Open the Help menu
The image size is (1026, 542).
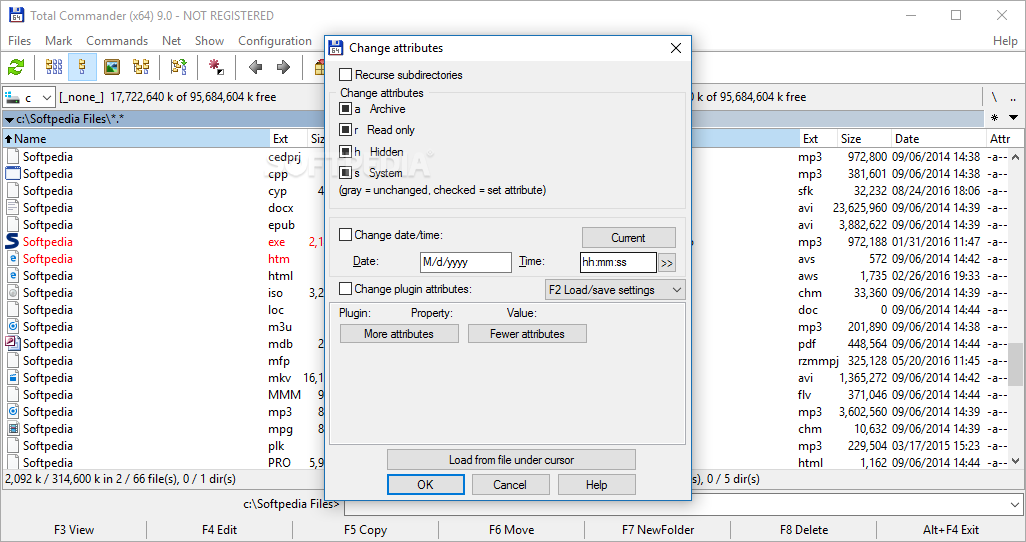click(x=1005, y=41)
